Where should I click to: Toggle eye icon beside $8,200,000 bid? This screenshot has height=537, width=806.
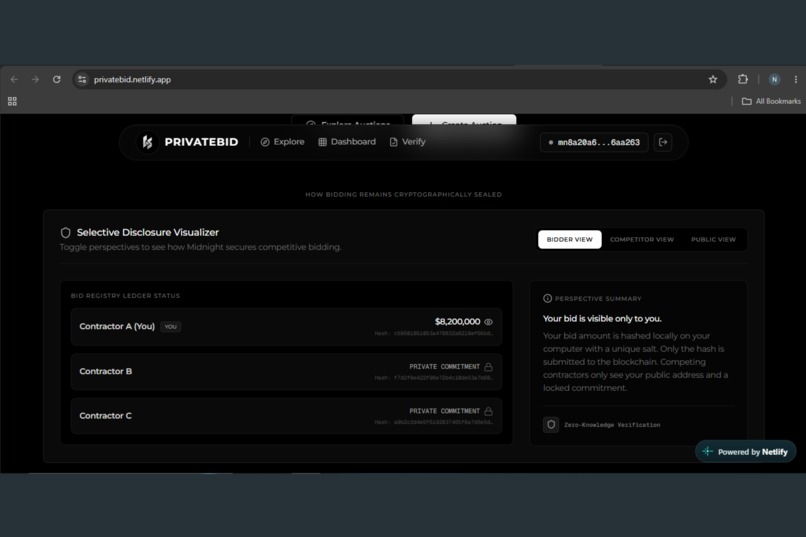(x=488, y=322)
